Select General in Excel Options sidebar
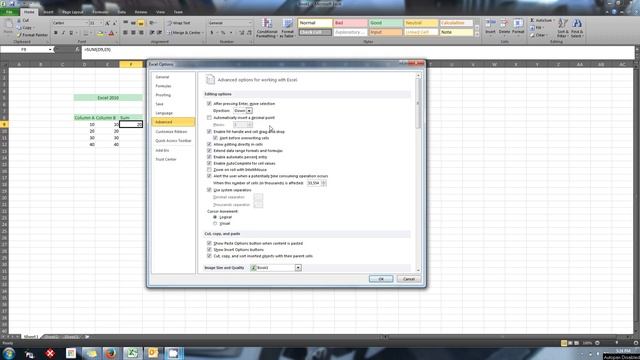640x360 pixels. coord(162,77)
